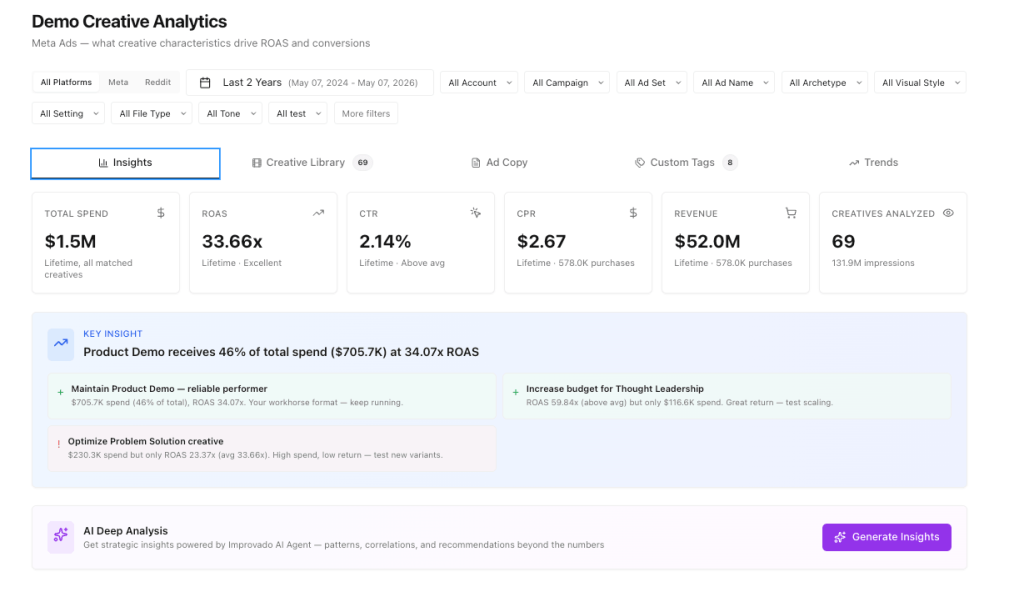
Task: Click the plus icon beside Maintain Product Demo
Action: coord(60,392)
